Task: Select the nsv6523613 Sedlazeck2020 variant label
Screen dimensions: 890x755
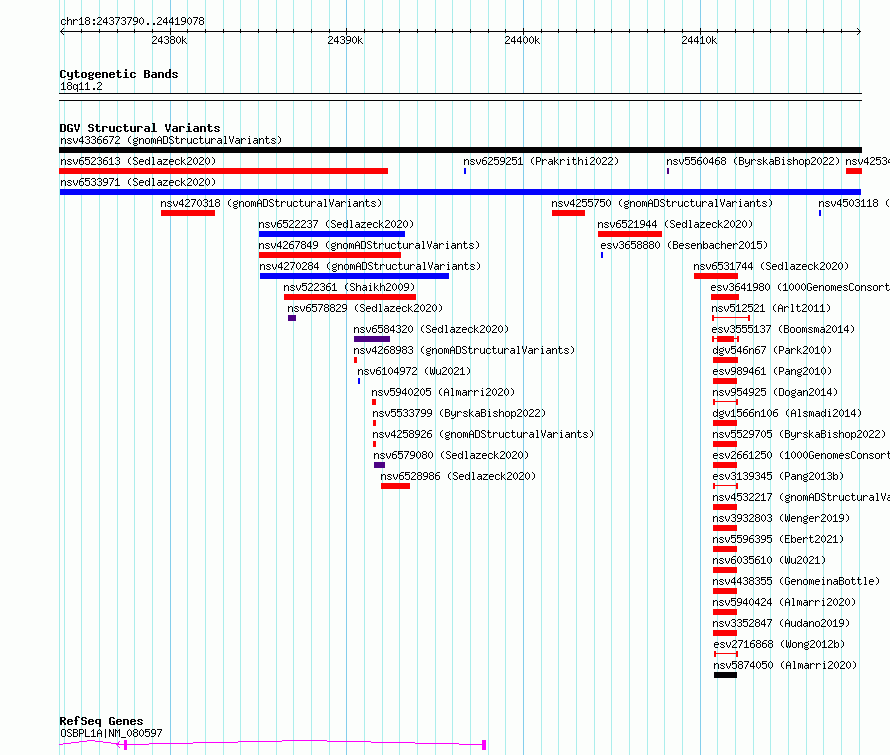Action: [x=138, y=161]
